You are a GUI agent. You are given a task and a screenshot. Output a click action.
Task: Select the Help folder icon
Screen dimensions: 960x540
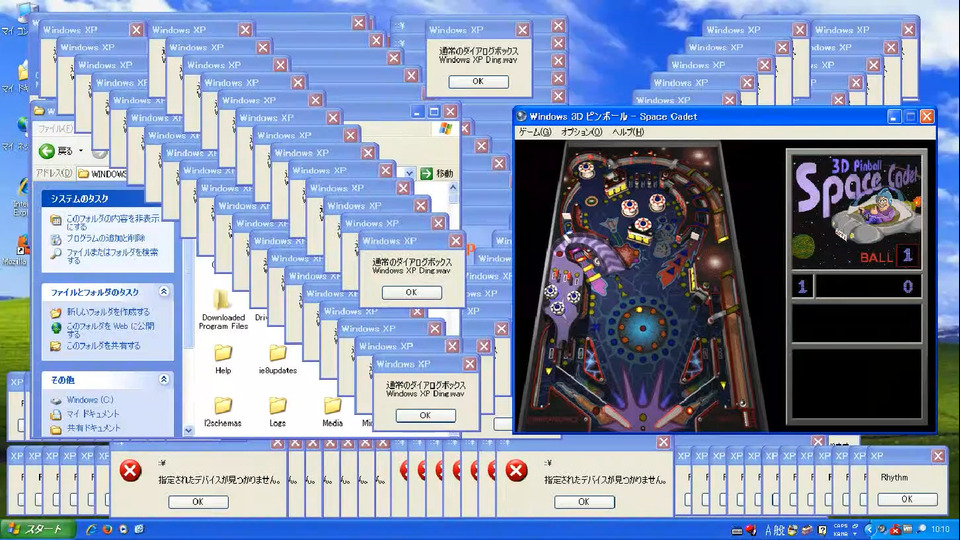223,354
